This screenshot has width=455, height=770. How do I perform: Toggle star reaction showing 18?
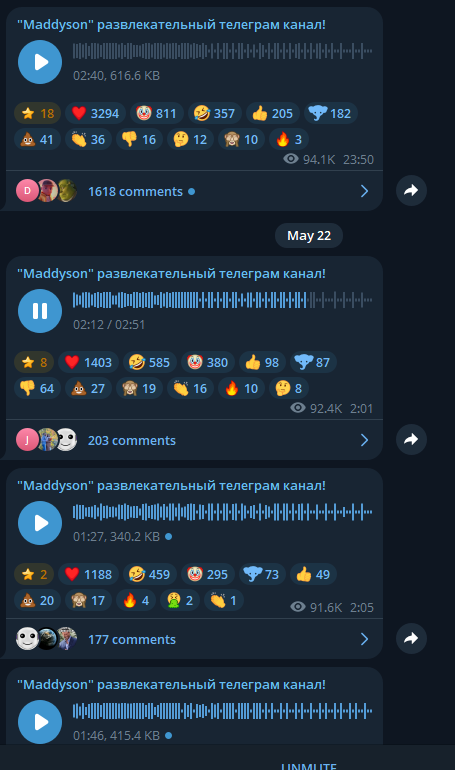[37, 113]
